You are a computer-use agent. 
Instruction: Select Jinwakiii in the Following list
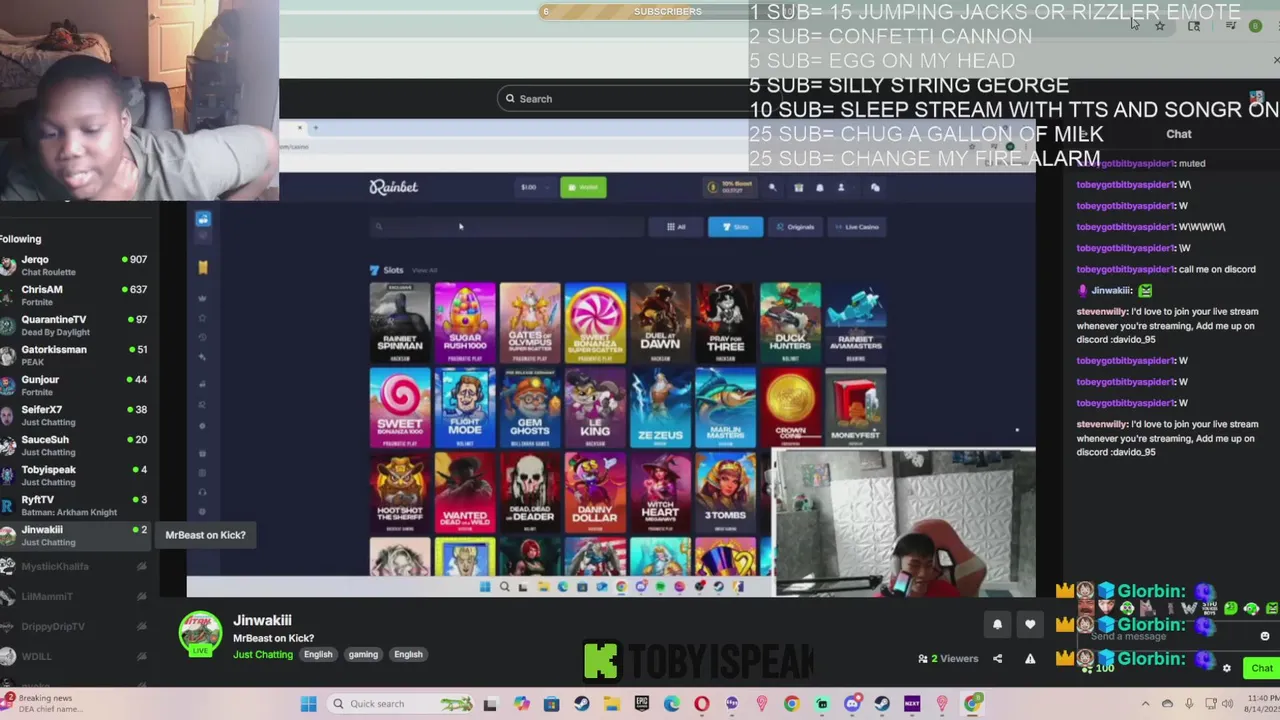click(75, 535)
